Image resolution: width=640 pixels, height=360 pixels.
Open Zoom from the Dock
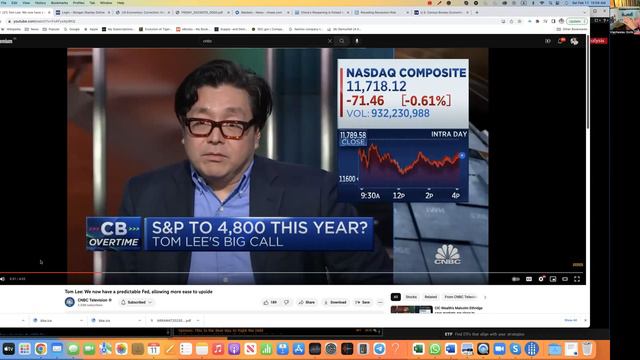pos(499,349)
